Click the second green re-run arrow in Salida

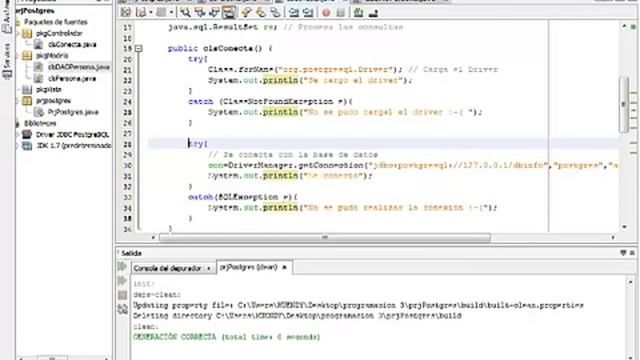point(122,280)
